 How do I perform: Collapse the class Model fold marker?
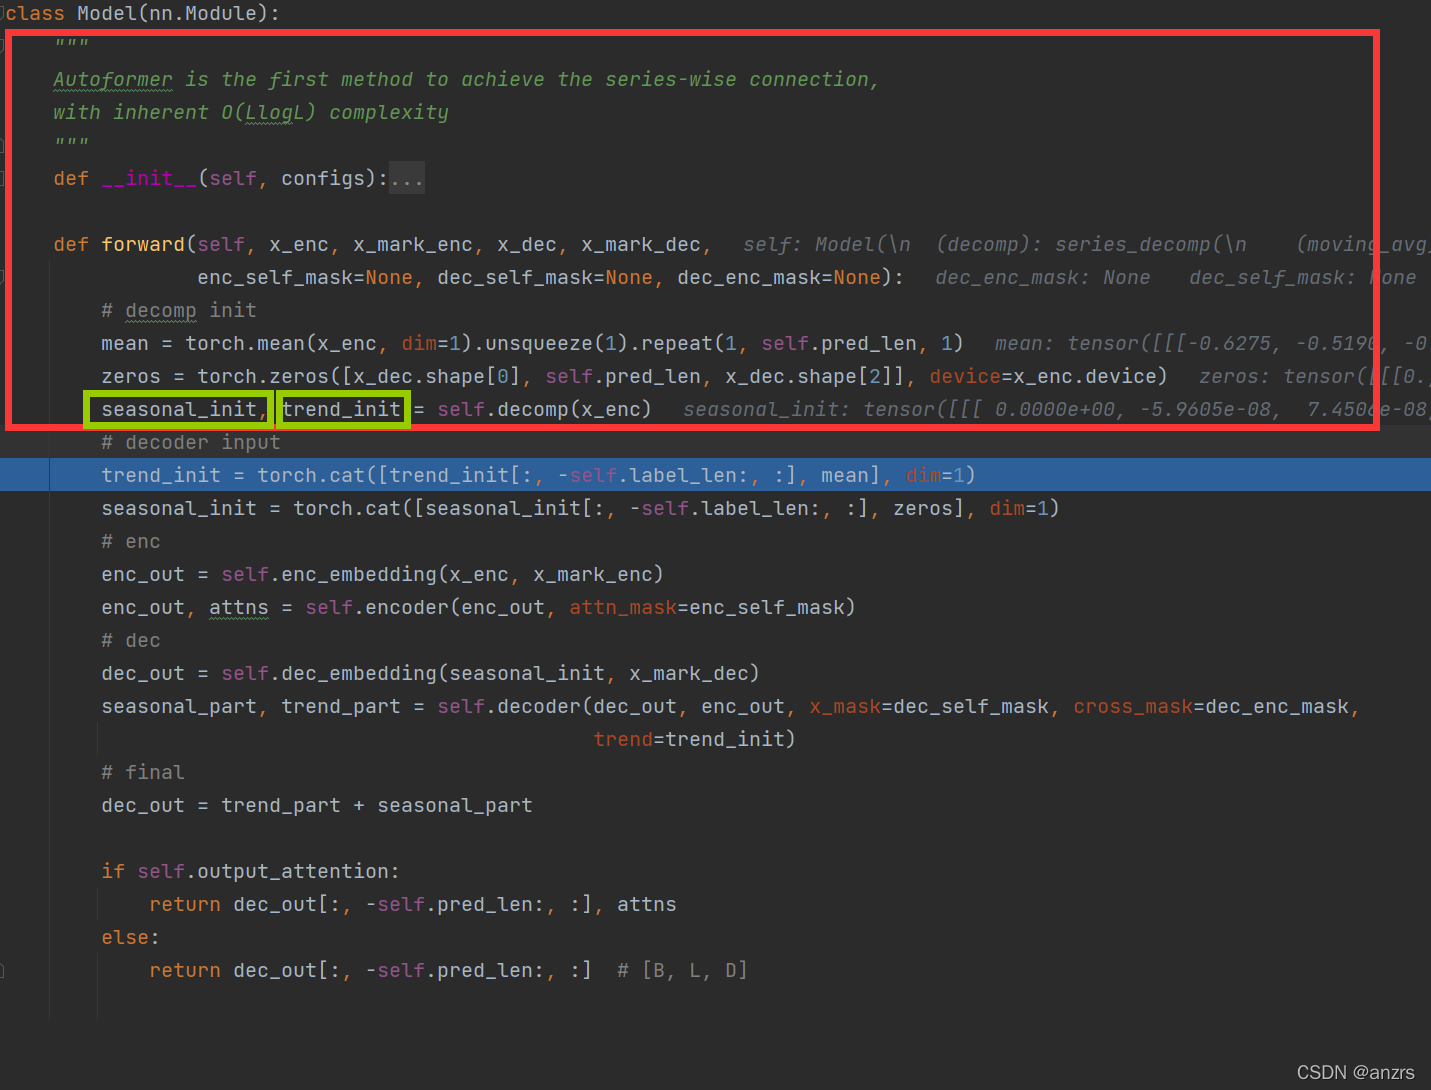point(2,13)
